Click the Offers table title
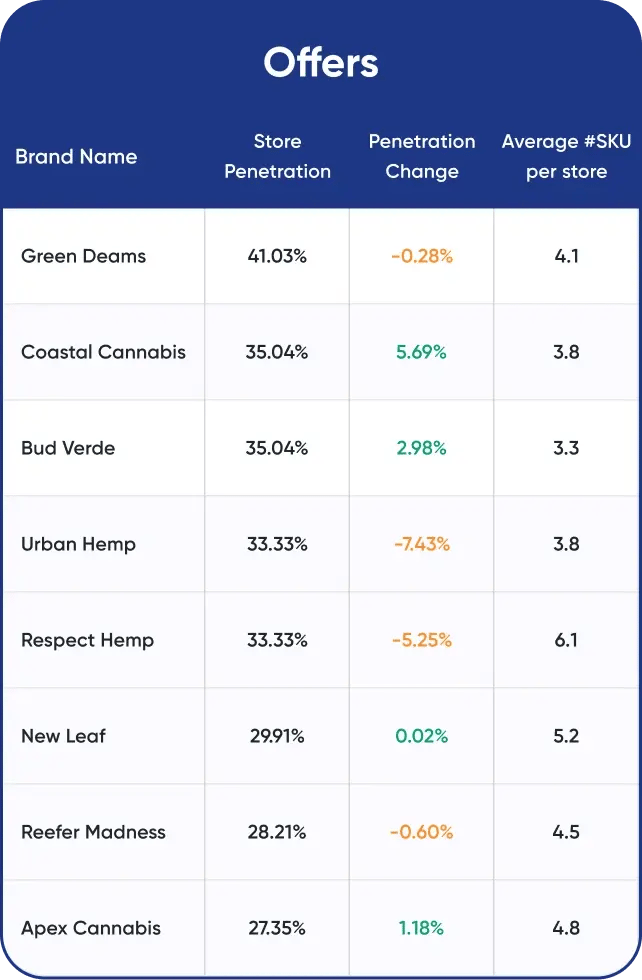This screenshot has width=642, height=980. pyautogui.click(x=321, y=63)
